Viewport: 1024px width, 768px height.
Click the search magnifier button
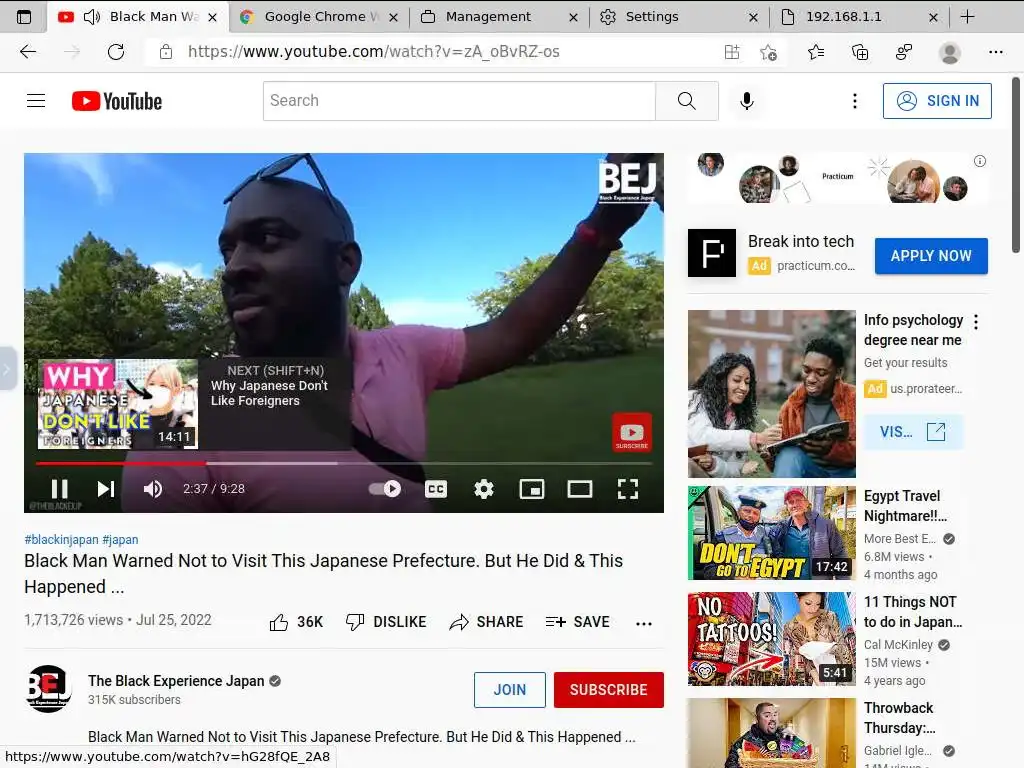point(686,101)
